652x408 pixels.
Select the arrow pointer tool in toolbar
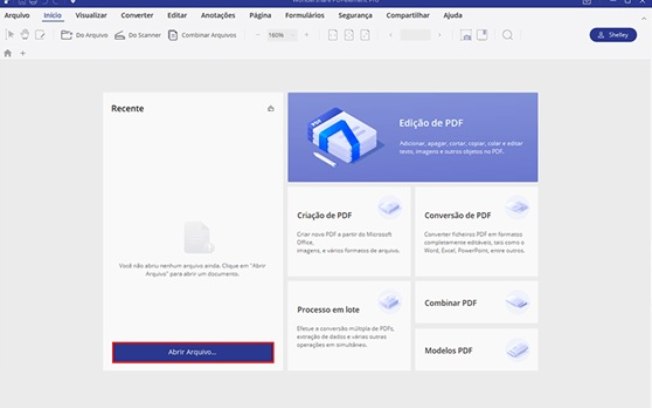pos(10,35)
